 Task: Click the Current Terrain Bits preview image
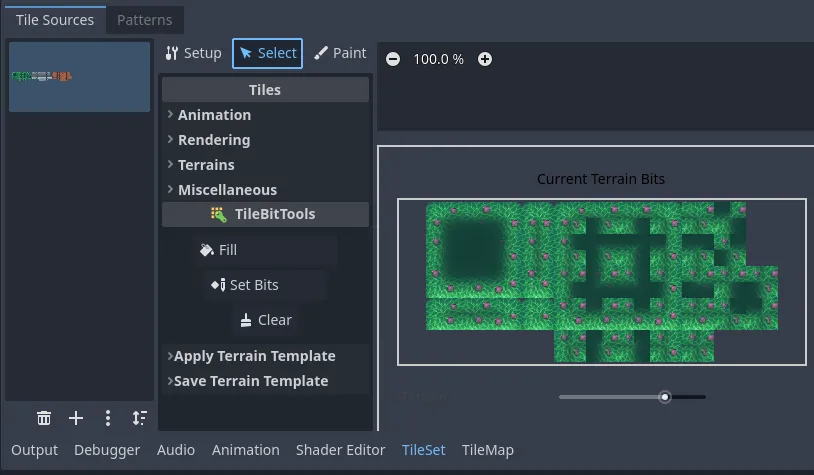[x=602, y=282]
